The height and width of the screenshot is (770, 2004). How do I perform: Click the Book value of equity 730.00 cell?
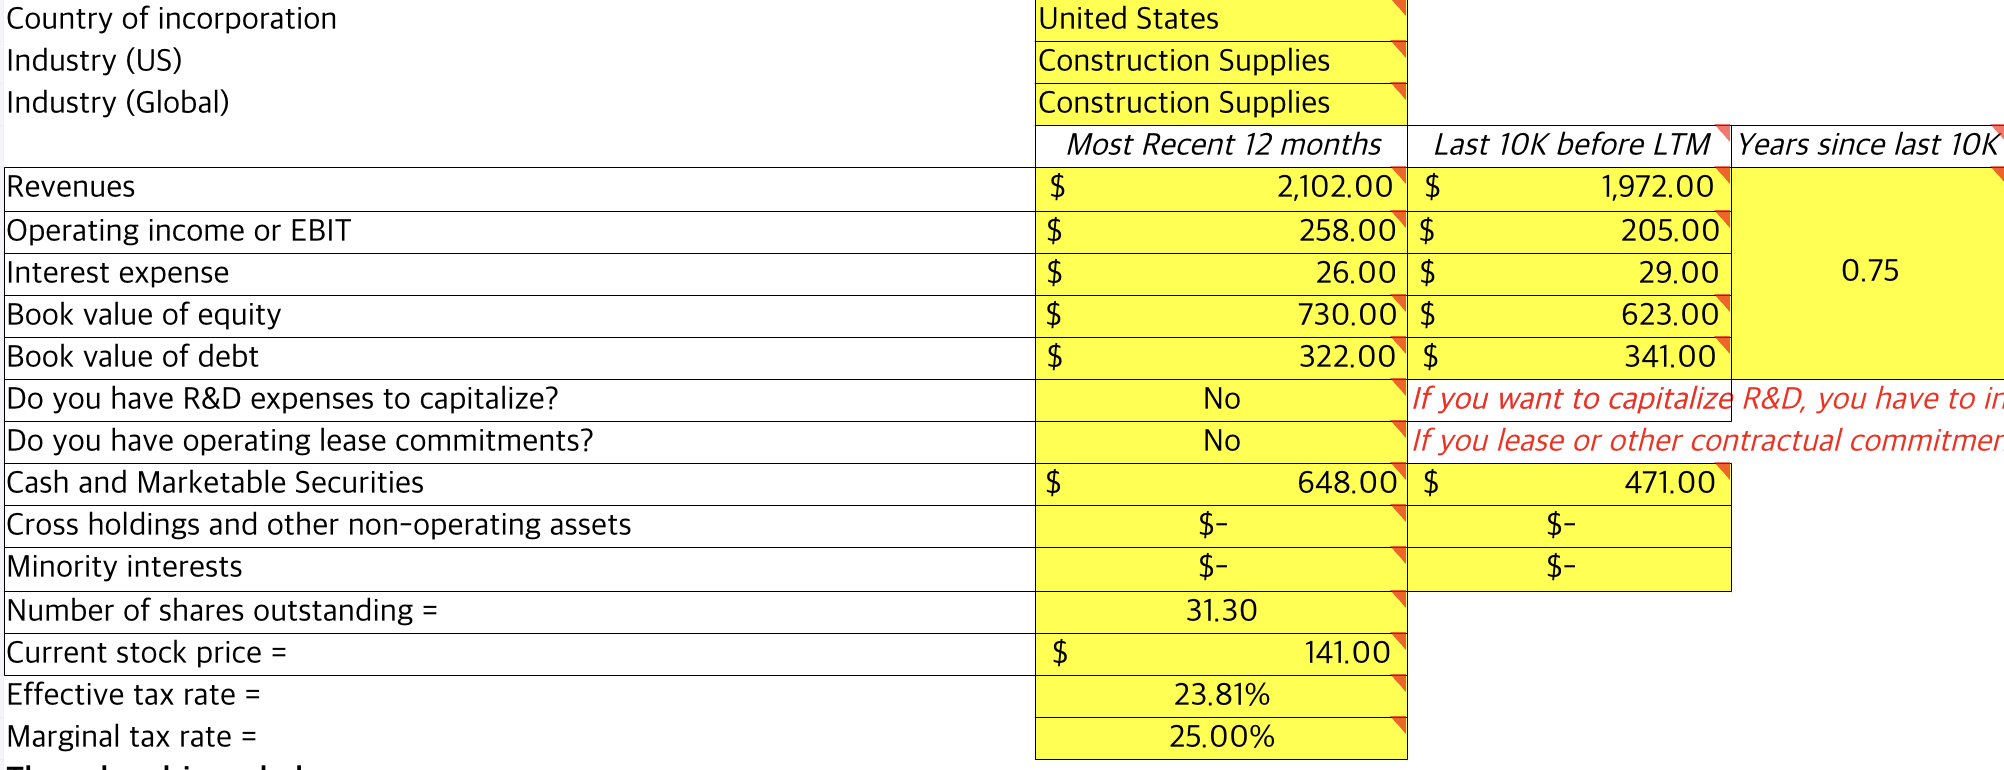pos(1221,316)
